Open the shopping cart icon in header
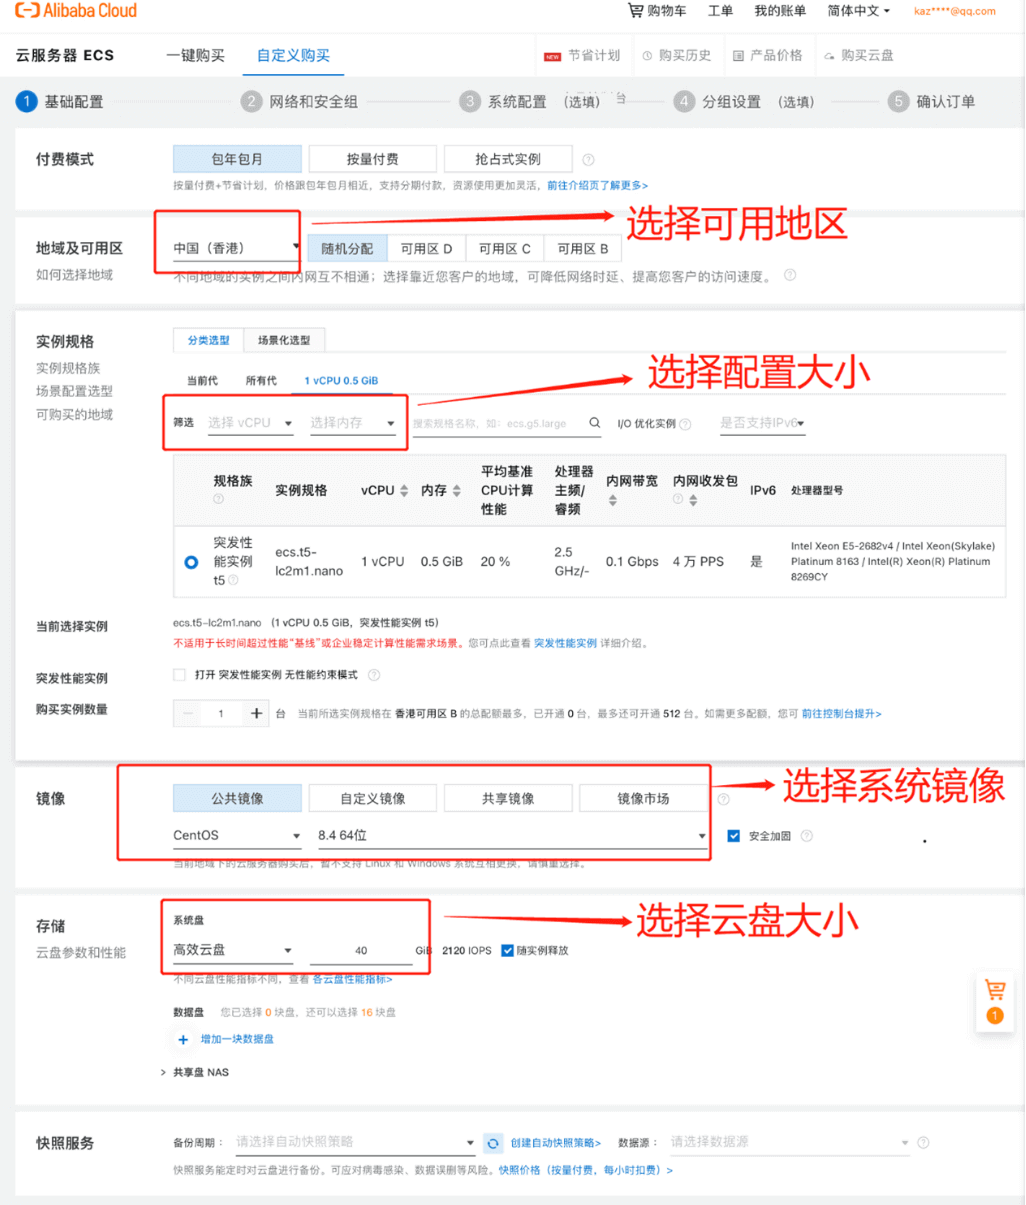The image size is (1026, 1205). click(635, 10)
